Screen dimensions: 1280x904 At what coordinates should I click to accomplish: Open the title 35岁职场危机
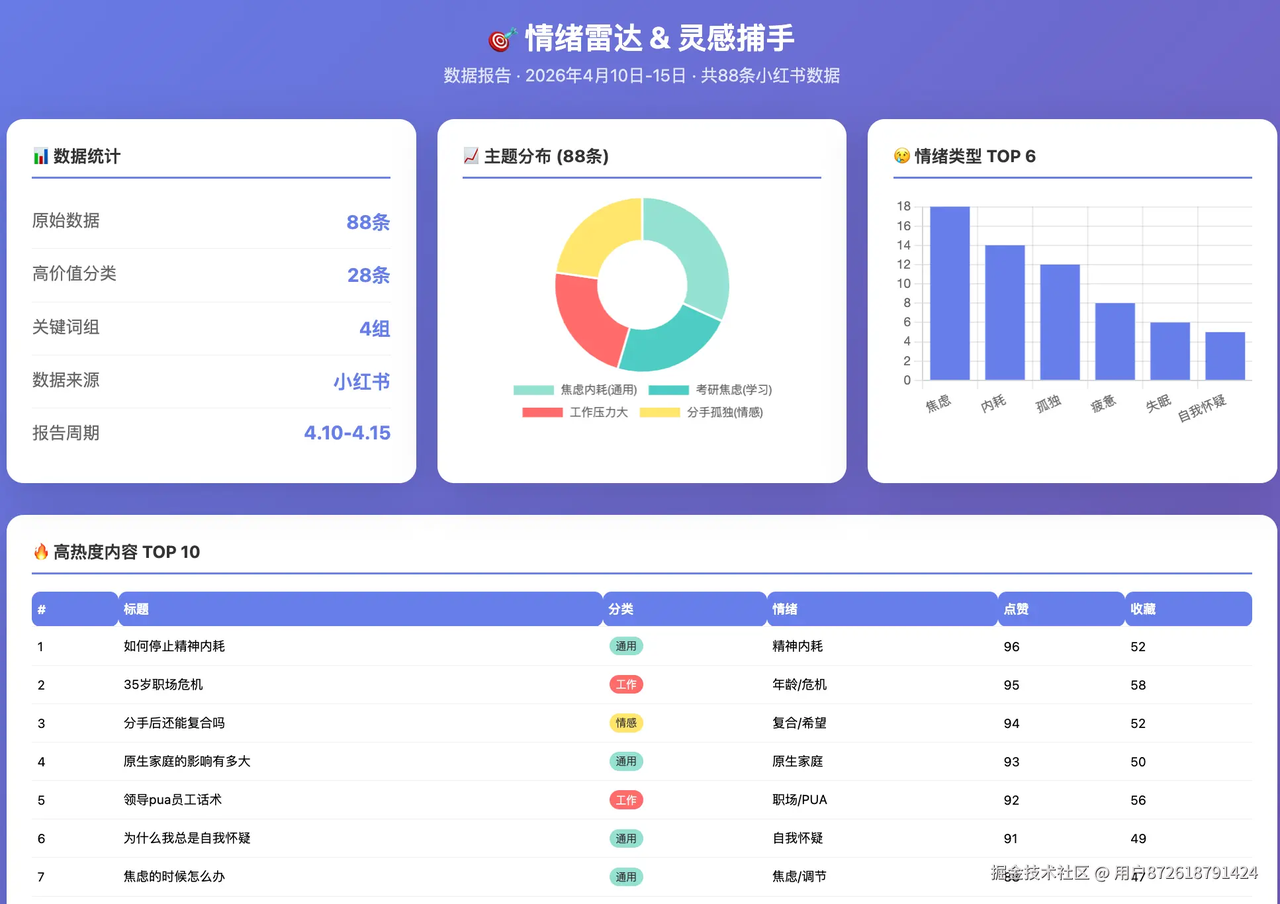tap(163, 685)
